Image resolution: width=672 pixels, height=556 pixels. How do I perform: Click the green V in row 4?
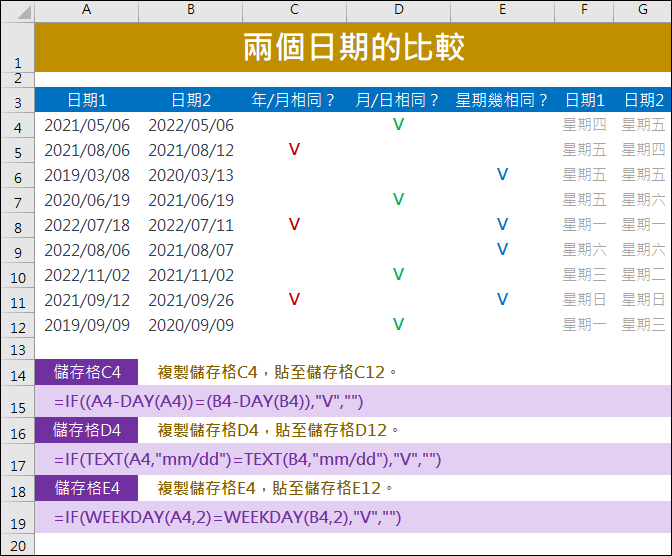(x=399, y=124)
